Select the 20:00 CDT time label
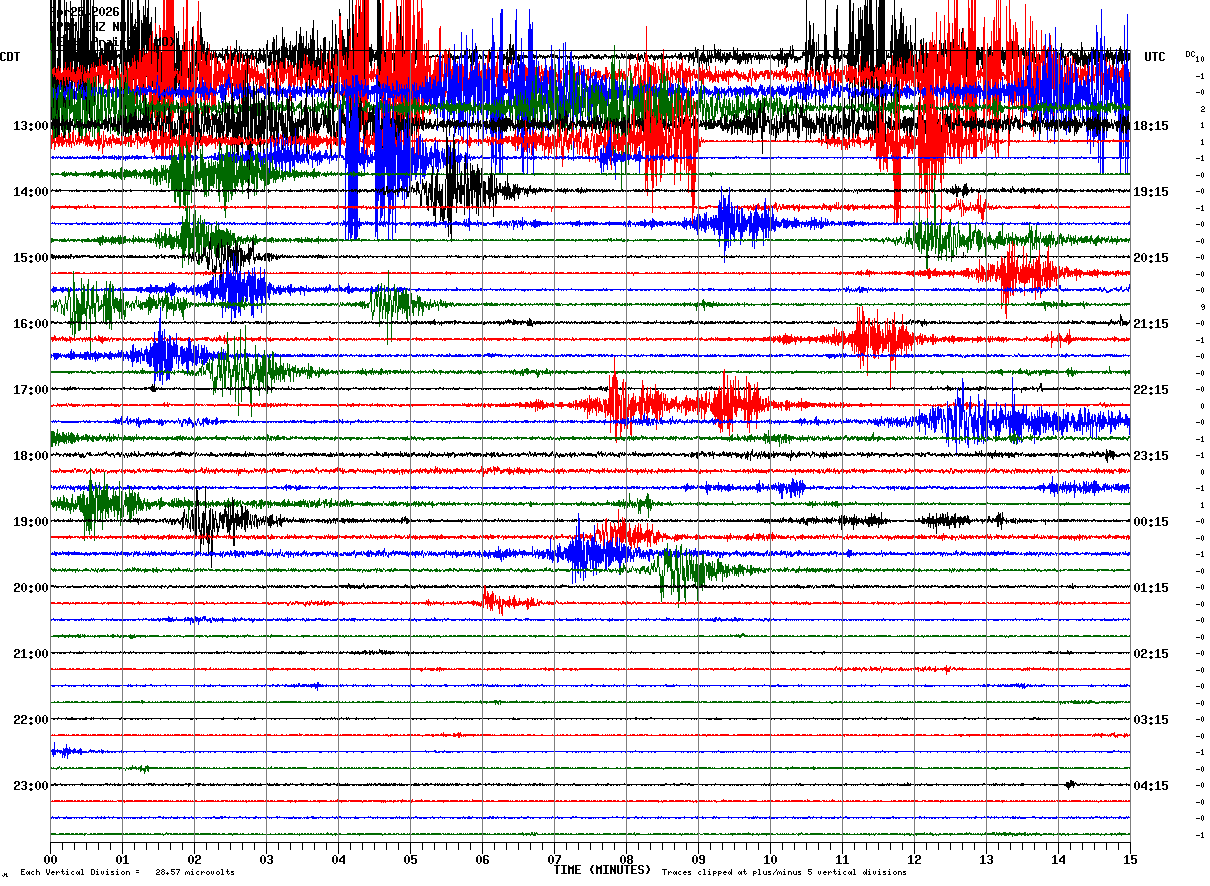This screenshot has width=1210, height=886. [31, 588]
